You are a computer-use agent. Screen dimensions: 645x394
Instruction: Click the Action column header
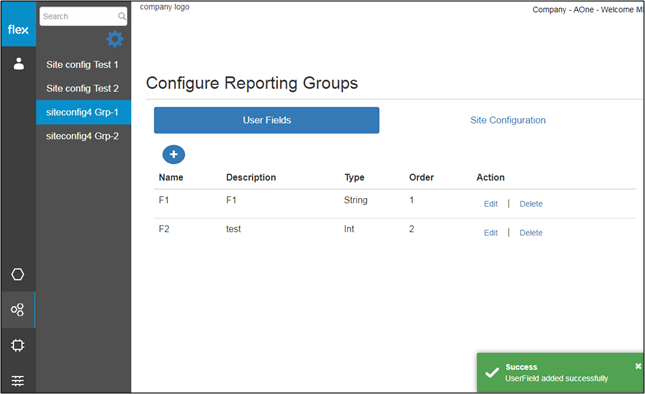tap(490, 177)
